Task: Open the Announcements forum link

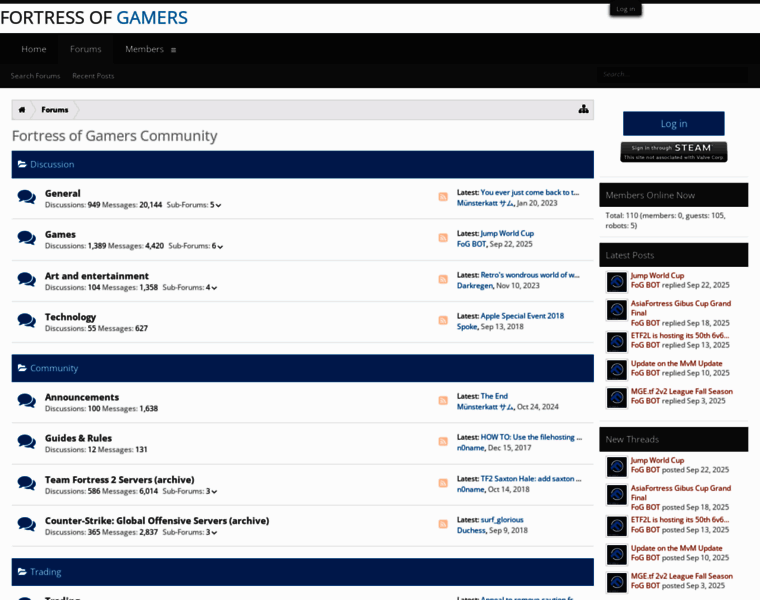Action: tap(82, 397)
